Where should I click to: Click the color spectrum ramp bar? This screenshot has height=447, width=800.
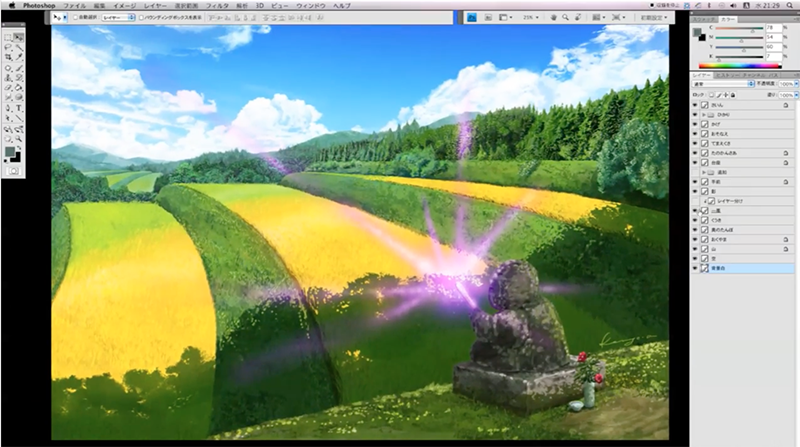click(x=740, y=65)
